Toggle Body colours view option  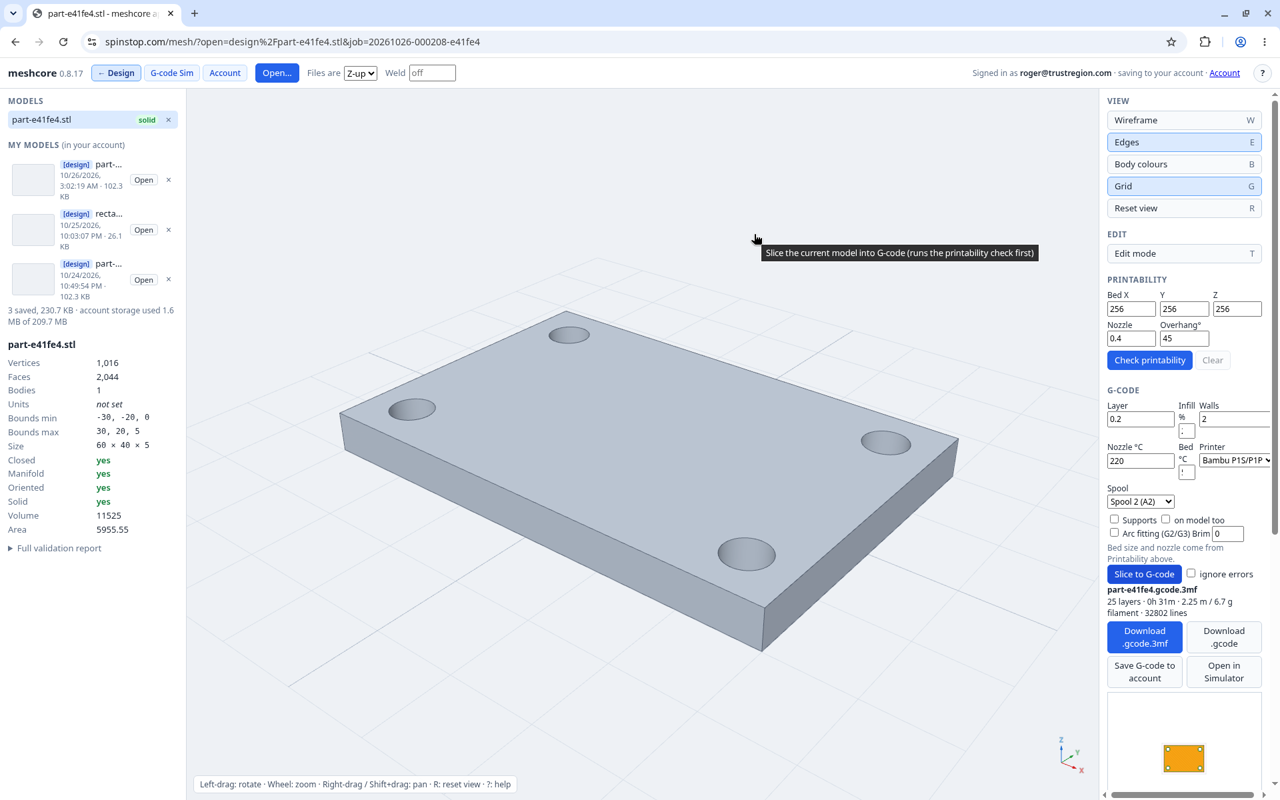click(x=1184, y=164)
